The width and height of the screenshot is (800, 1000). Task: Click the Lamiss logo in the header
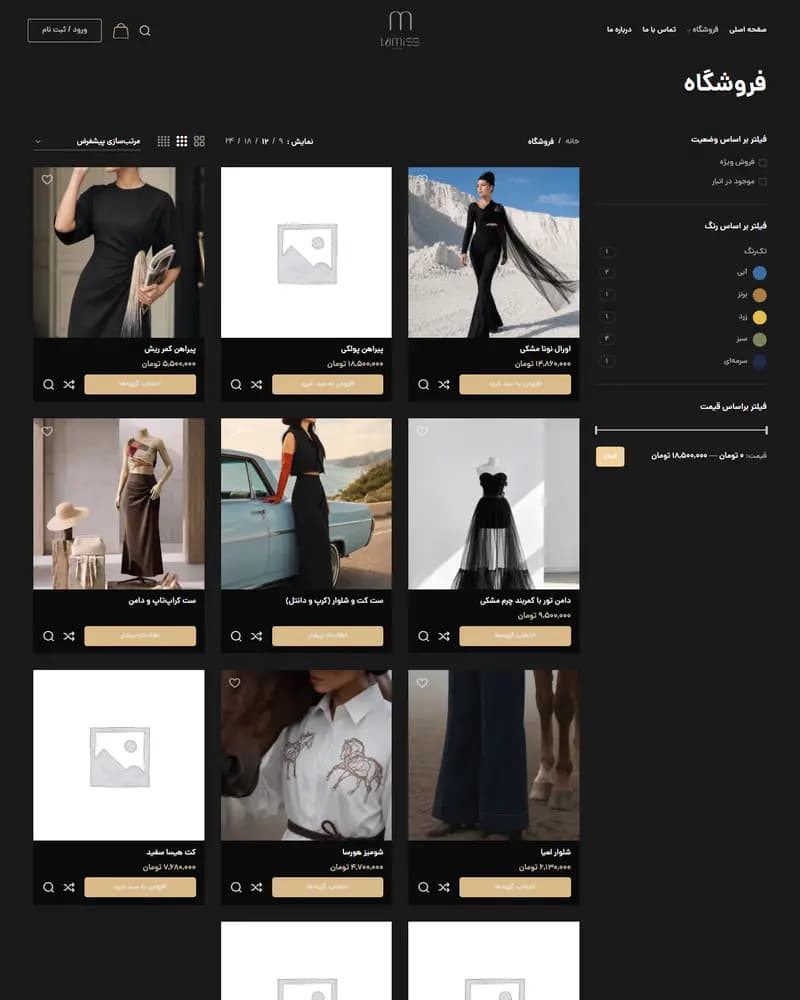pos(400,29)
